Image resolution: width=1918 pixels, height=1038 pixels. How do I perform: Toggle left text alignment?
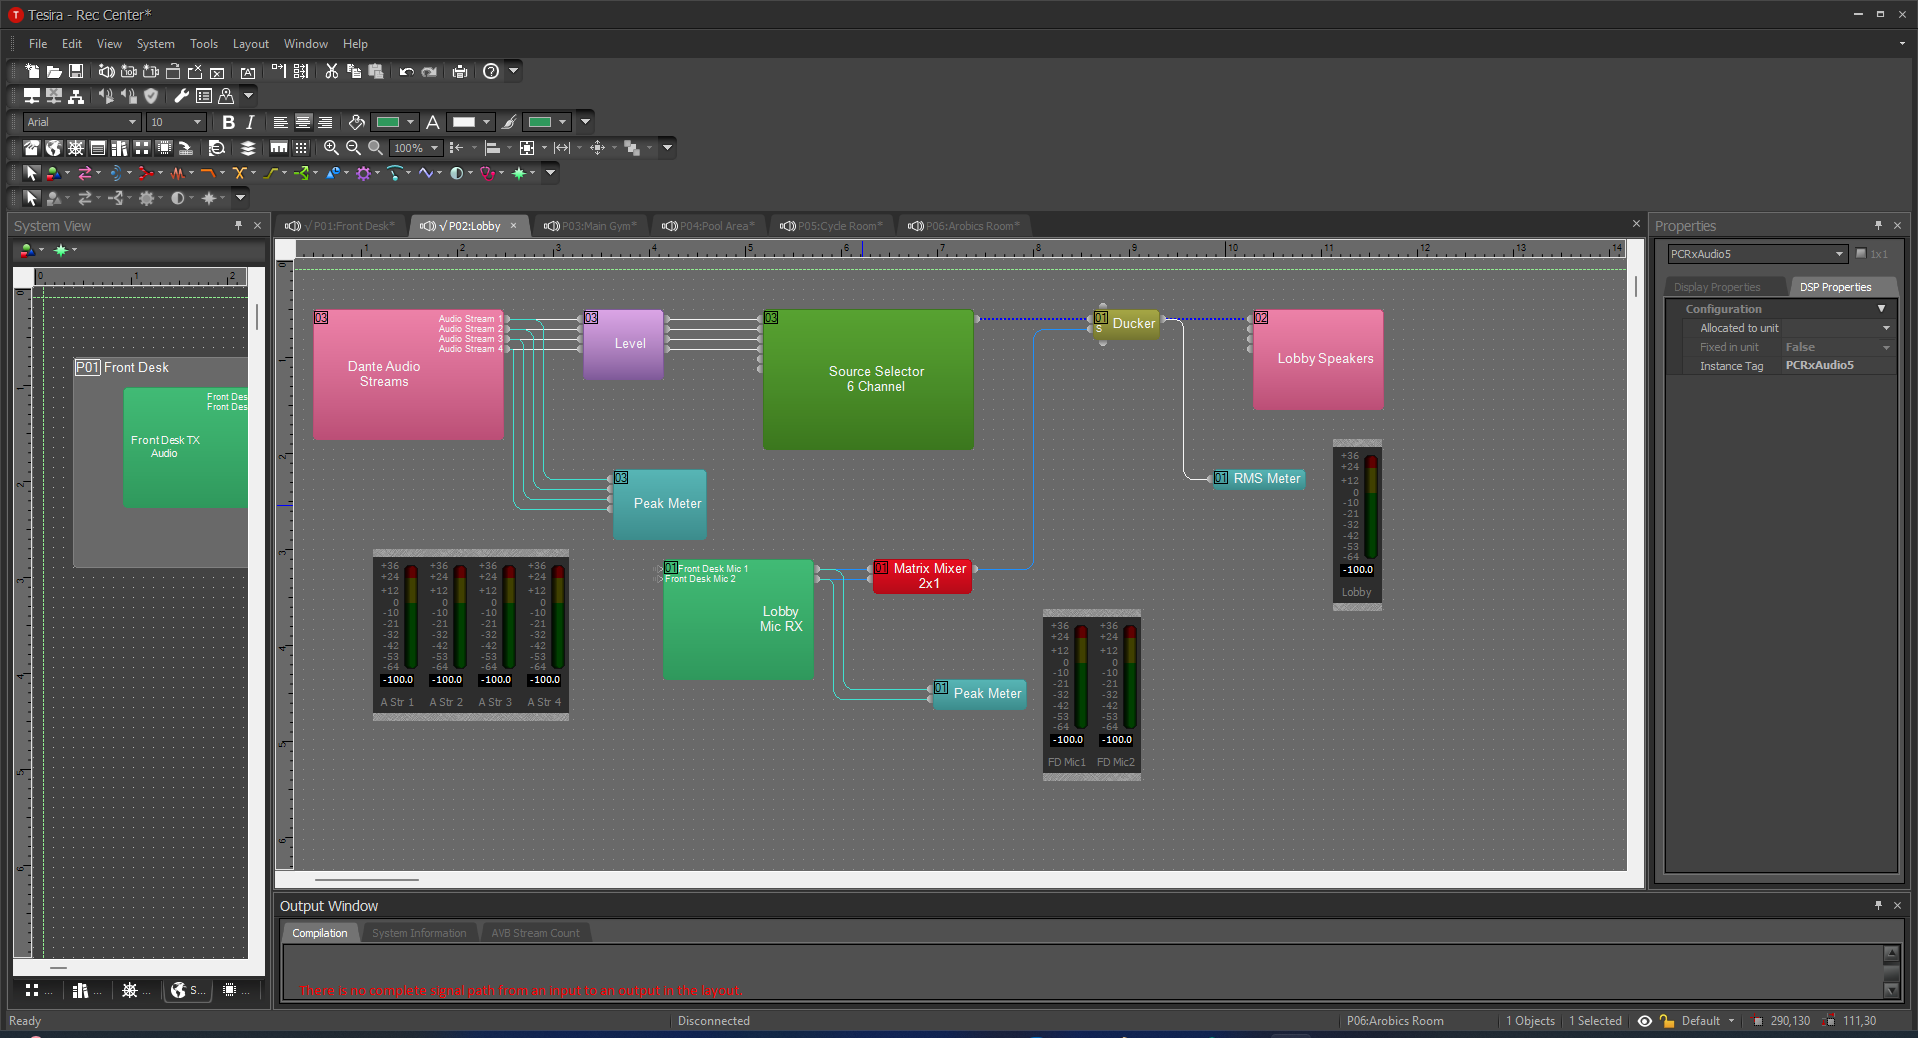pos(281,122)
